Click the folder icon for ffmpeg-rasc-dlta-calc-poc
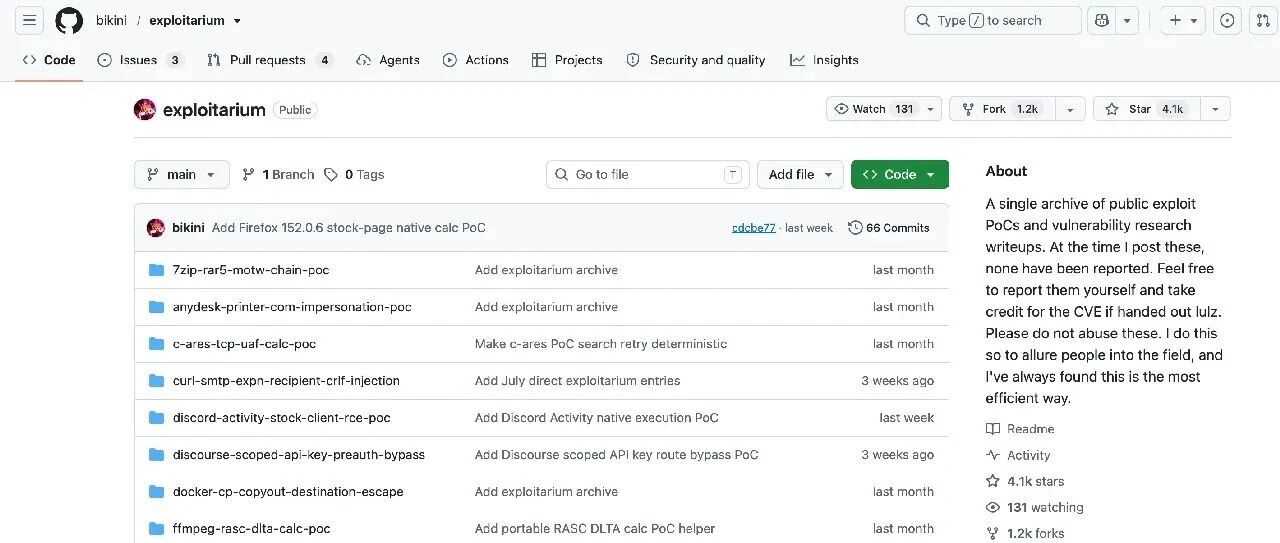Image resolution: width=1280 pixels, height=543 pixels. tap(156, 529)
